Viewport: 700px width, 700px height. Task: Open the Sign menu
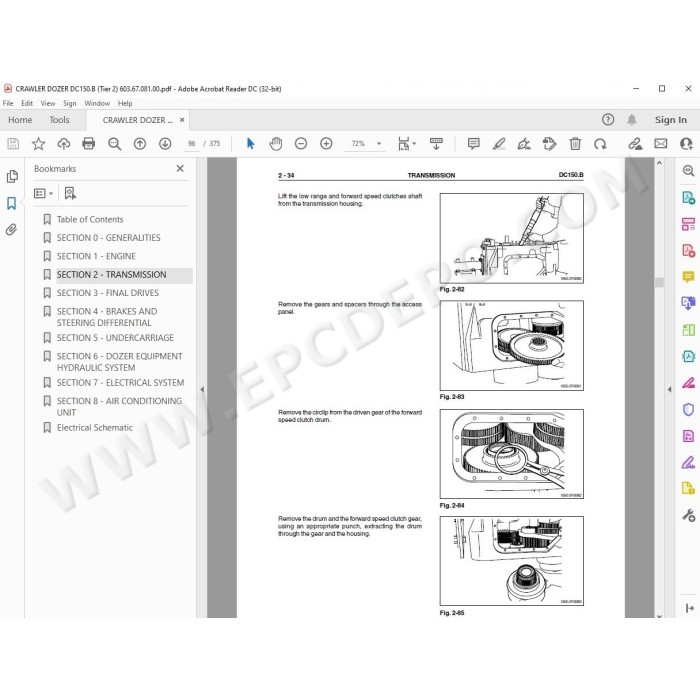[x=70, y=103]
